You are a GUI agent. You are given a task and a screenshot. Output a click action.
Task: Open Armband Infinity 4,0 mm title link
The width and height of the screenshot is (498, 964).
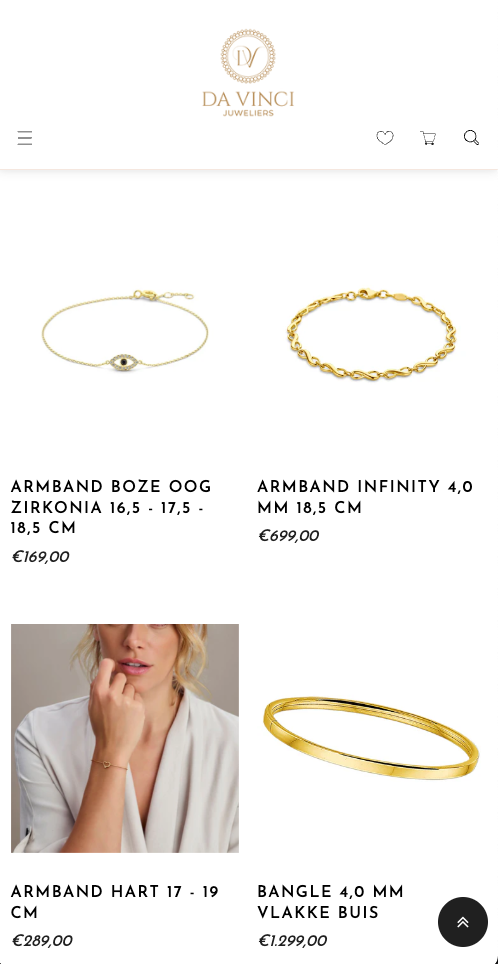point(365,497)
